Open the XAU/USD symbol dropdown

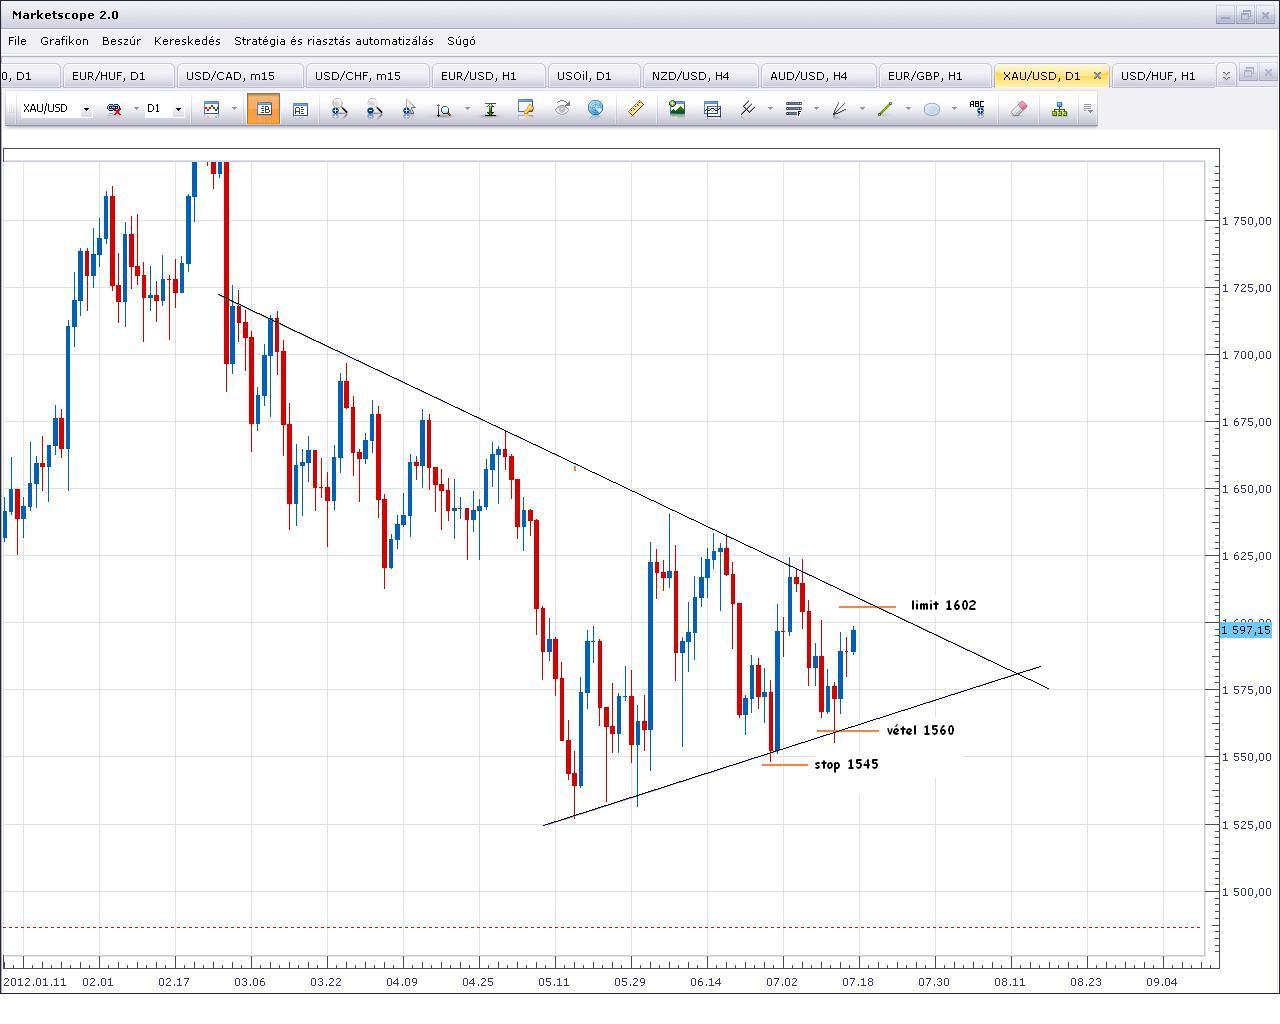(x=86, y=109)
